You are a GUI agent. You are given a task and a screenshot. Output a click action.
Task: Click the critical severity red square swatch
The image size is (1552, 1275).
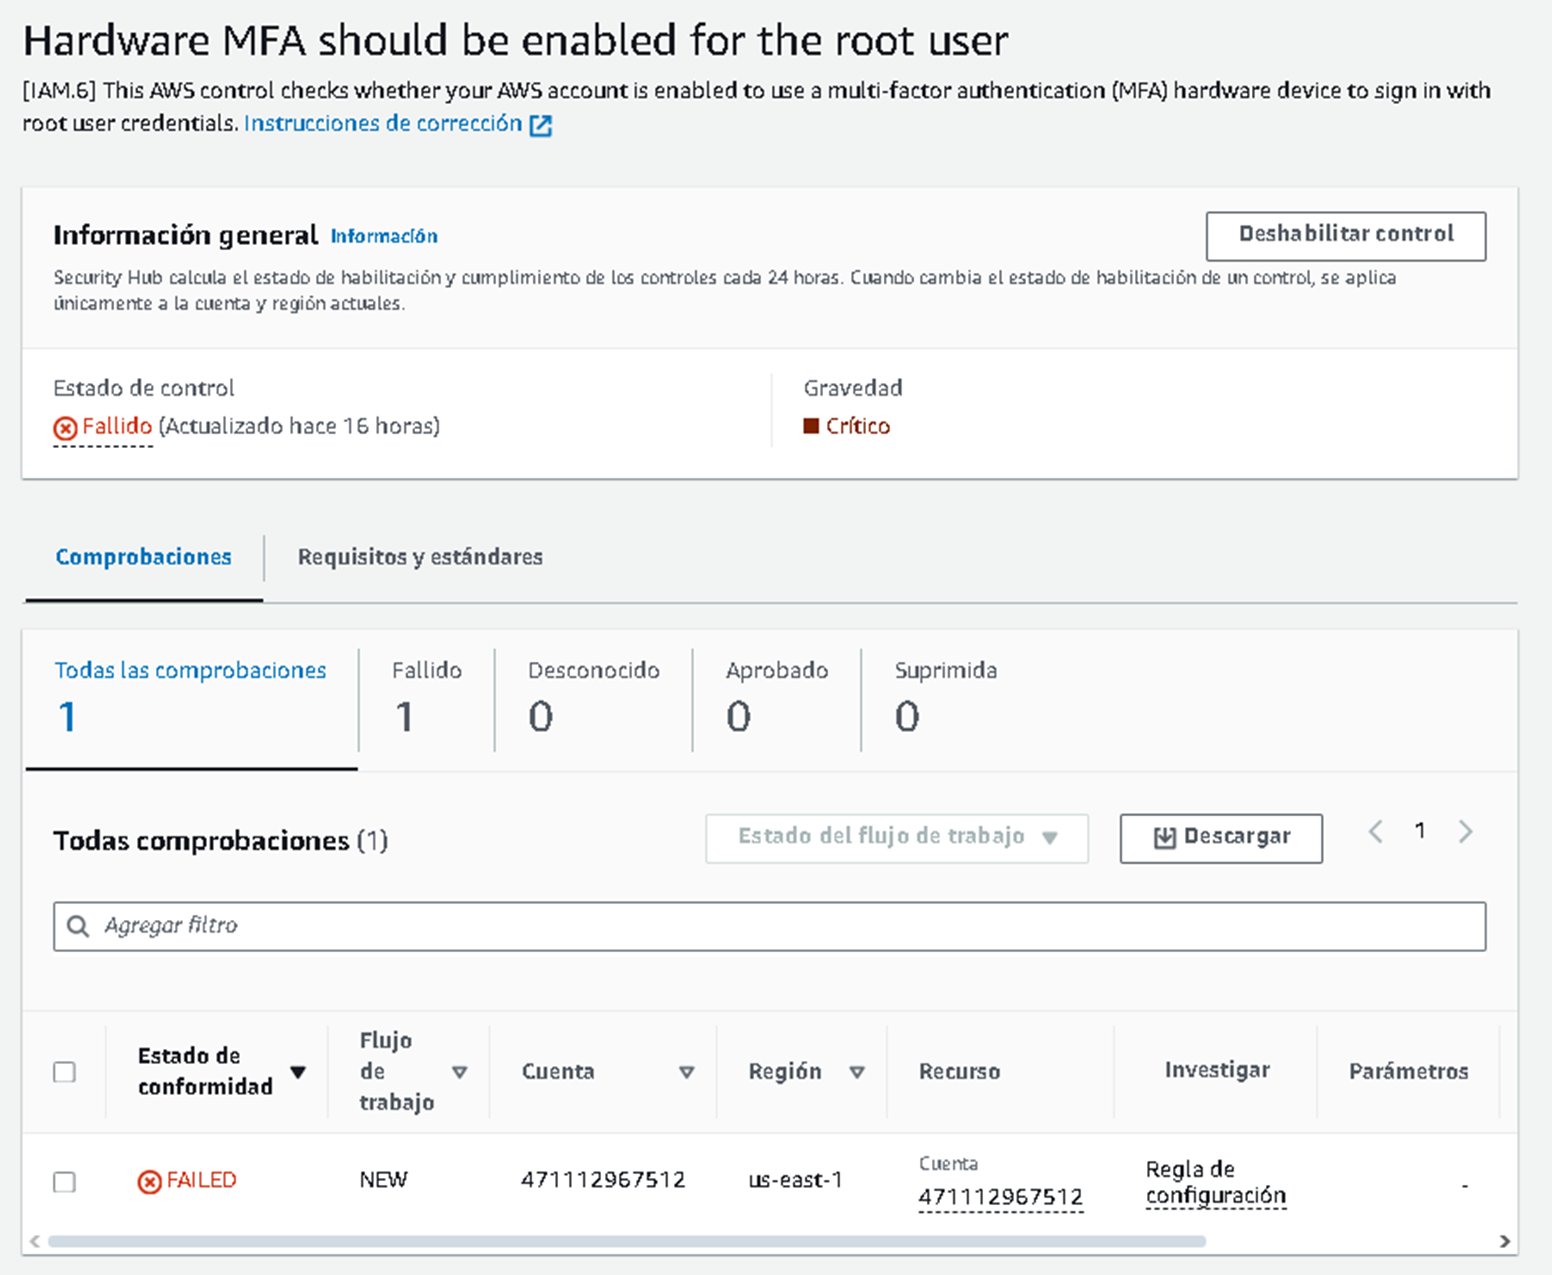(811, 426)
